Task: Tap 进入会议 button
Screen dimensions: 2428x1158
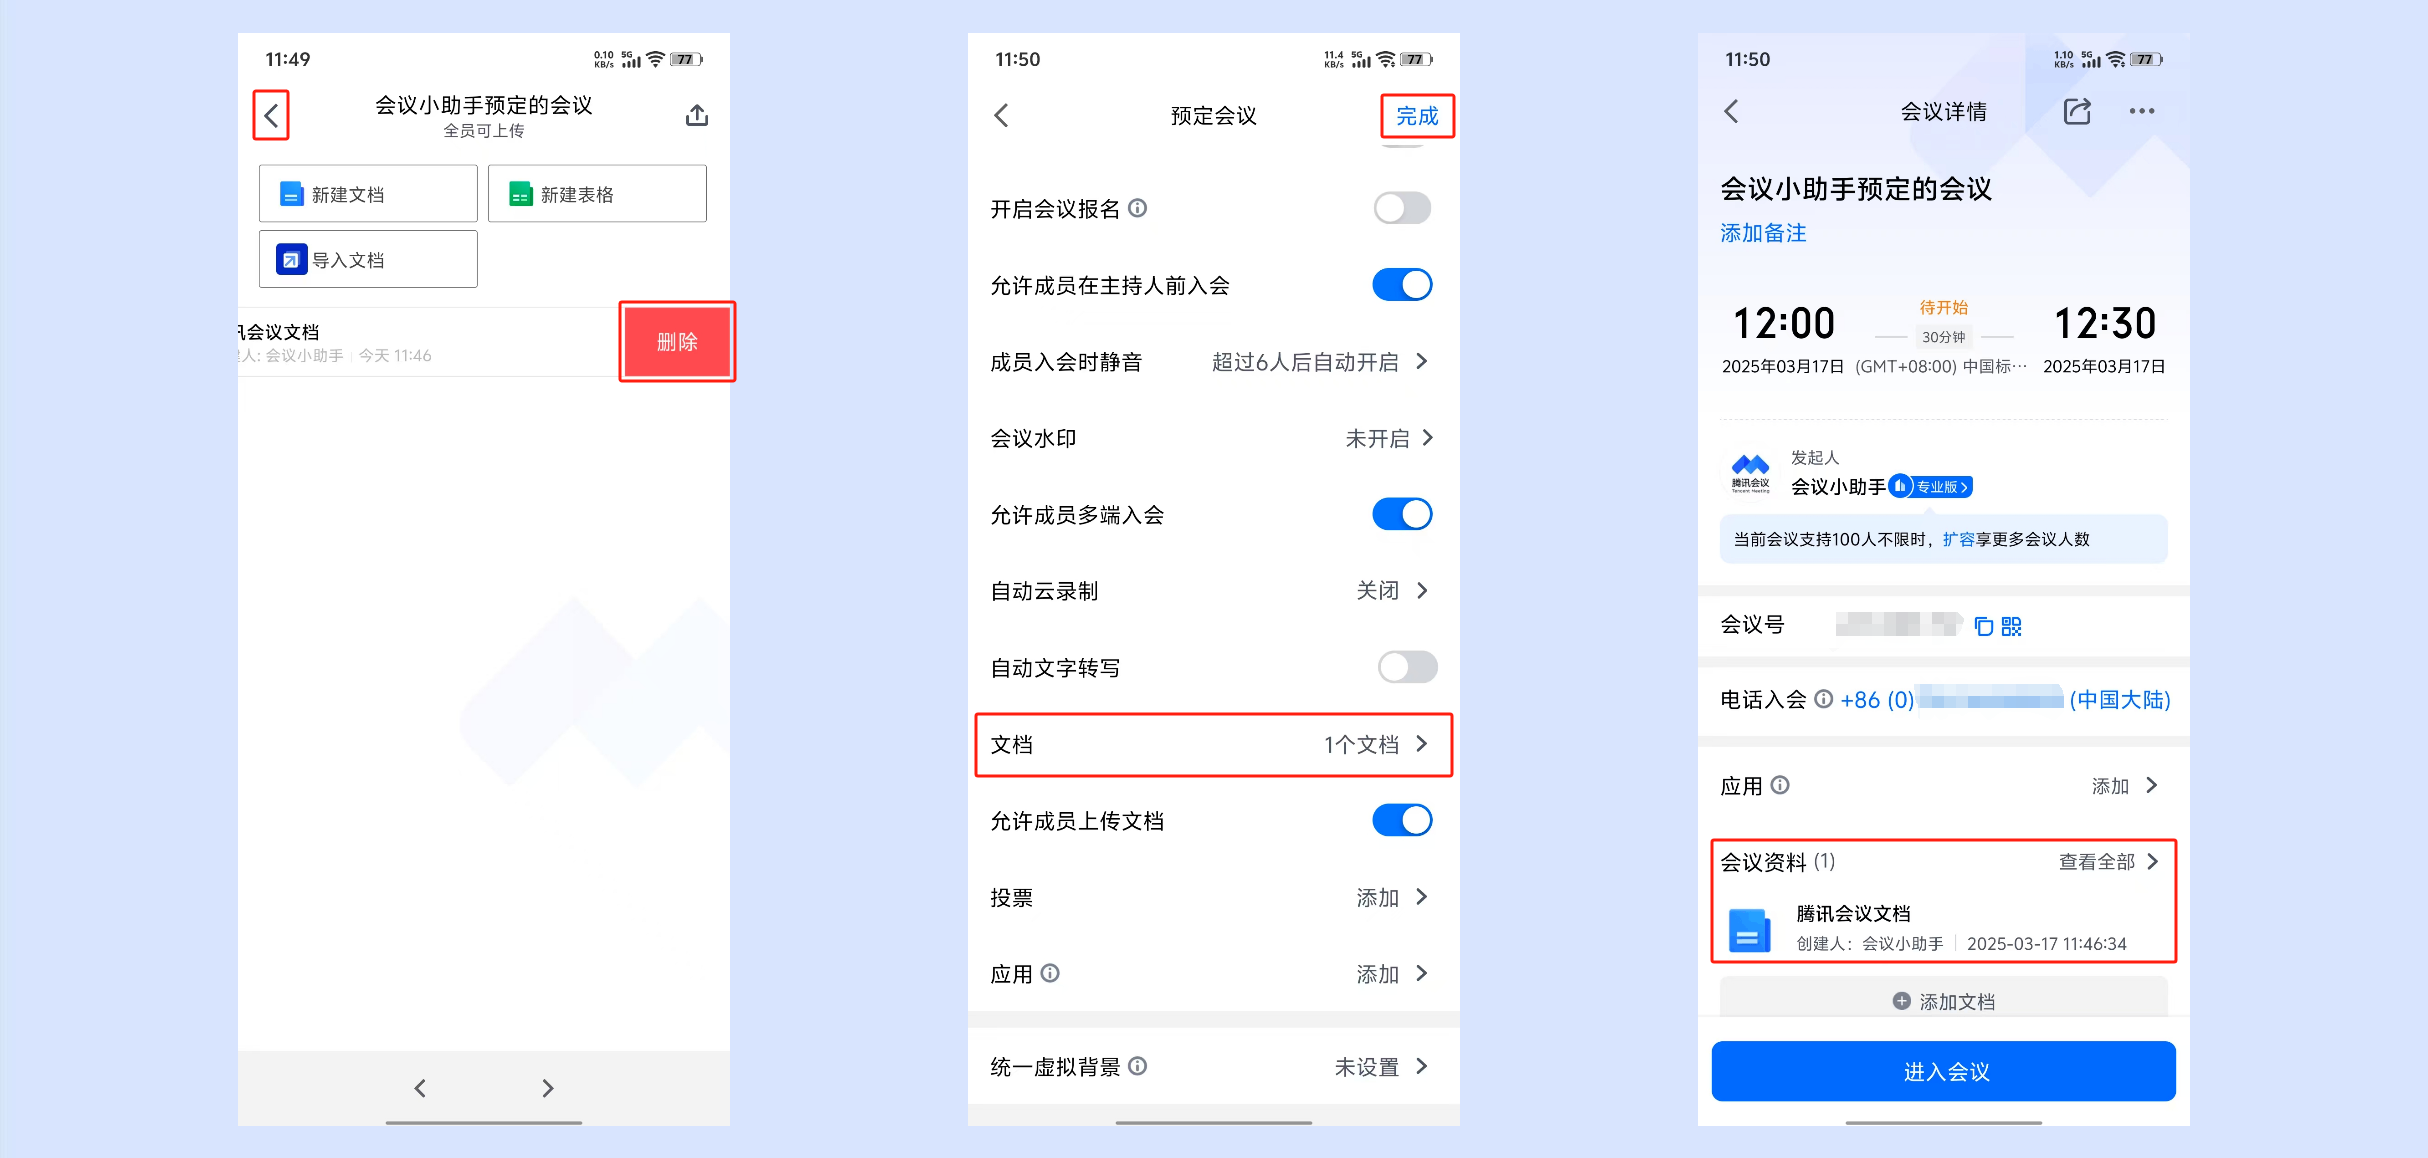Action: click(1943, 1071)
